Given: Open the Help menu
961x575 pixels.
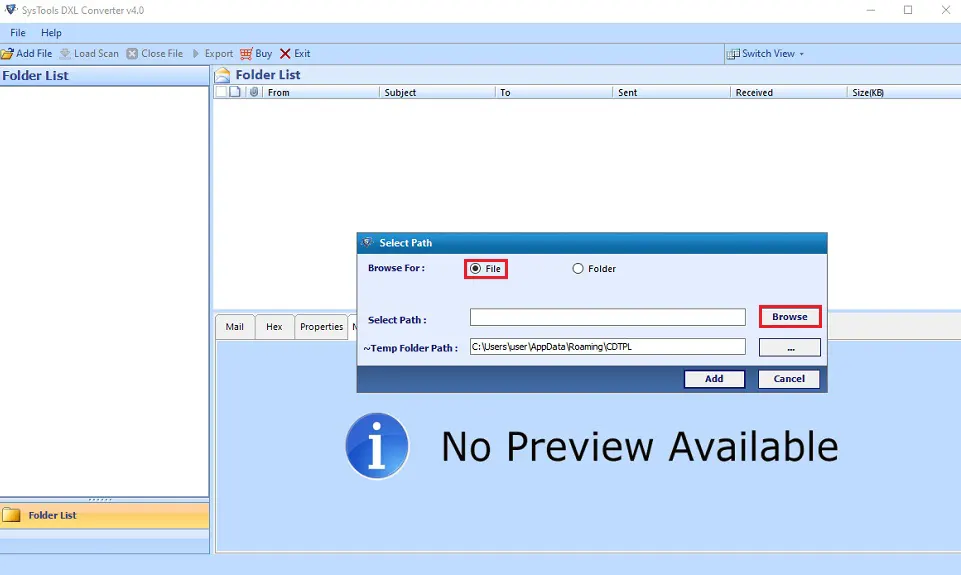Looking at the screenshot, I should click(x=51, y=33).
